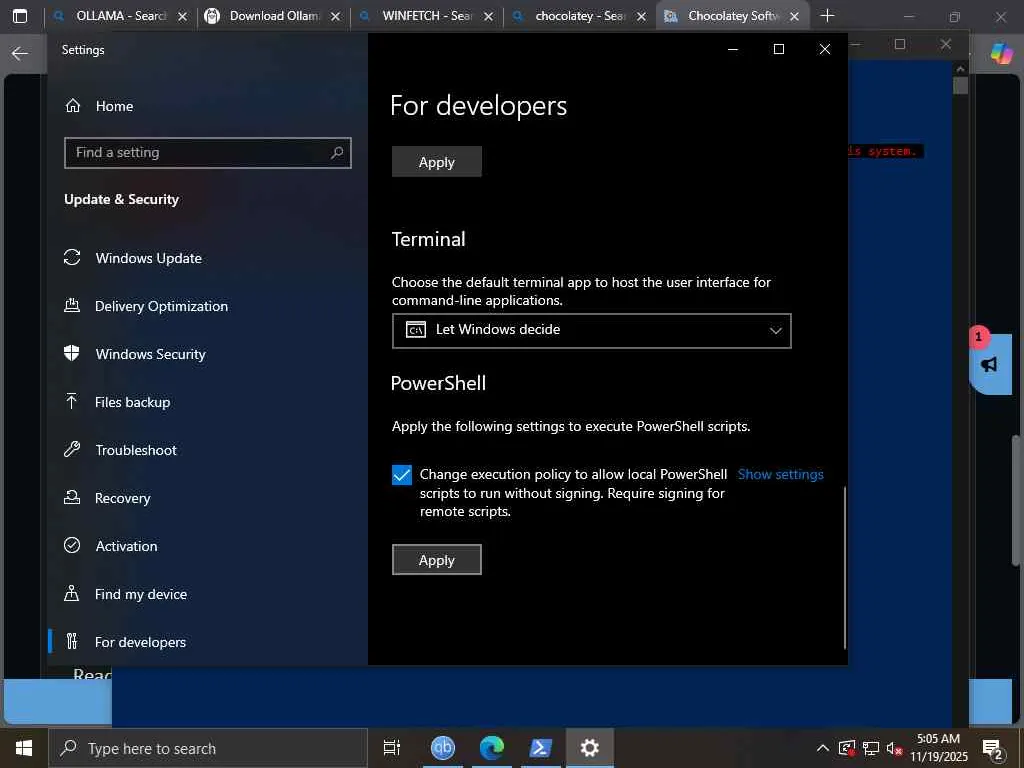Viewport: 1024px width, 768px height.
Task: Click the Settings gear on taskbar
Action: coord(590,748)
